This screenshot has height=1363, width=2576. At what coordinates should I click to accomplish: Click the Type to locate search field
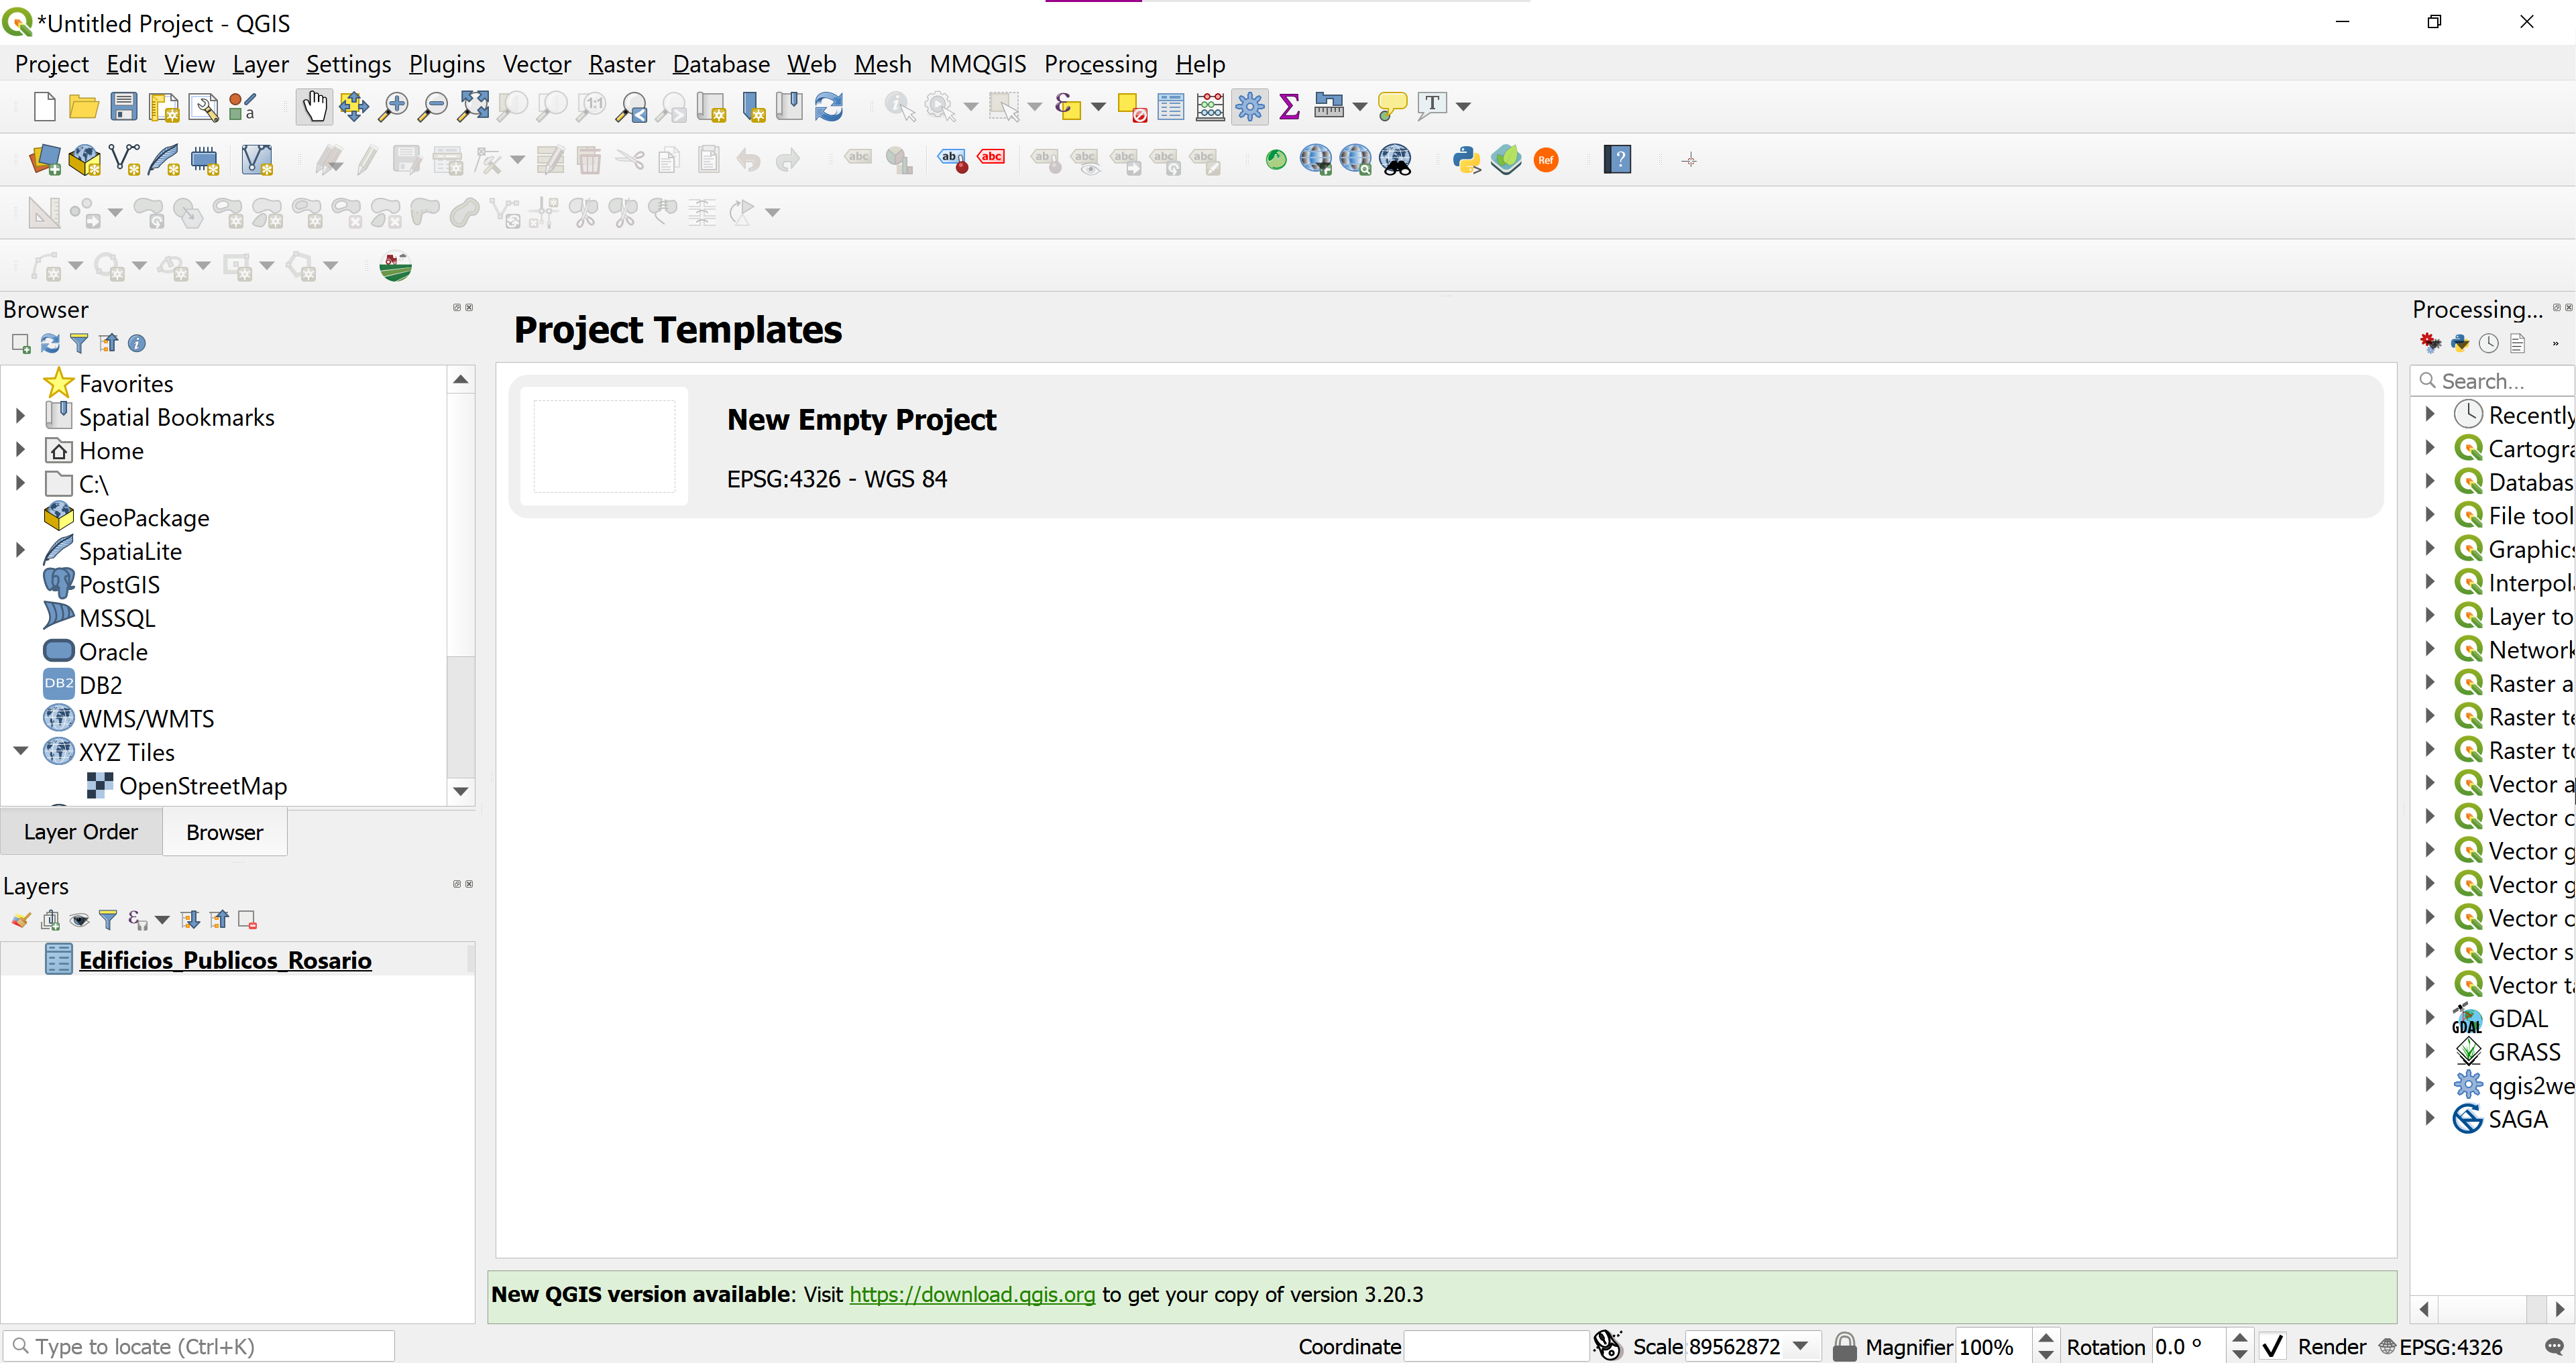click(200, 1346)
